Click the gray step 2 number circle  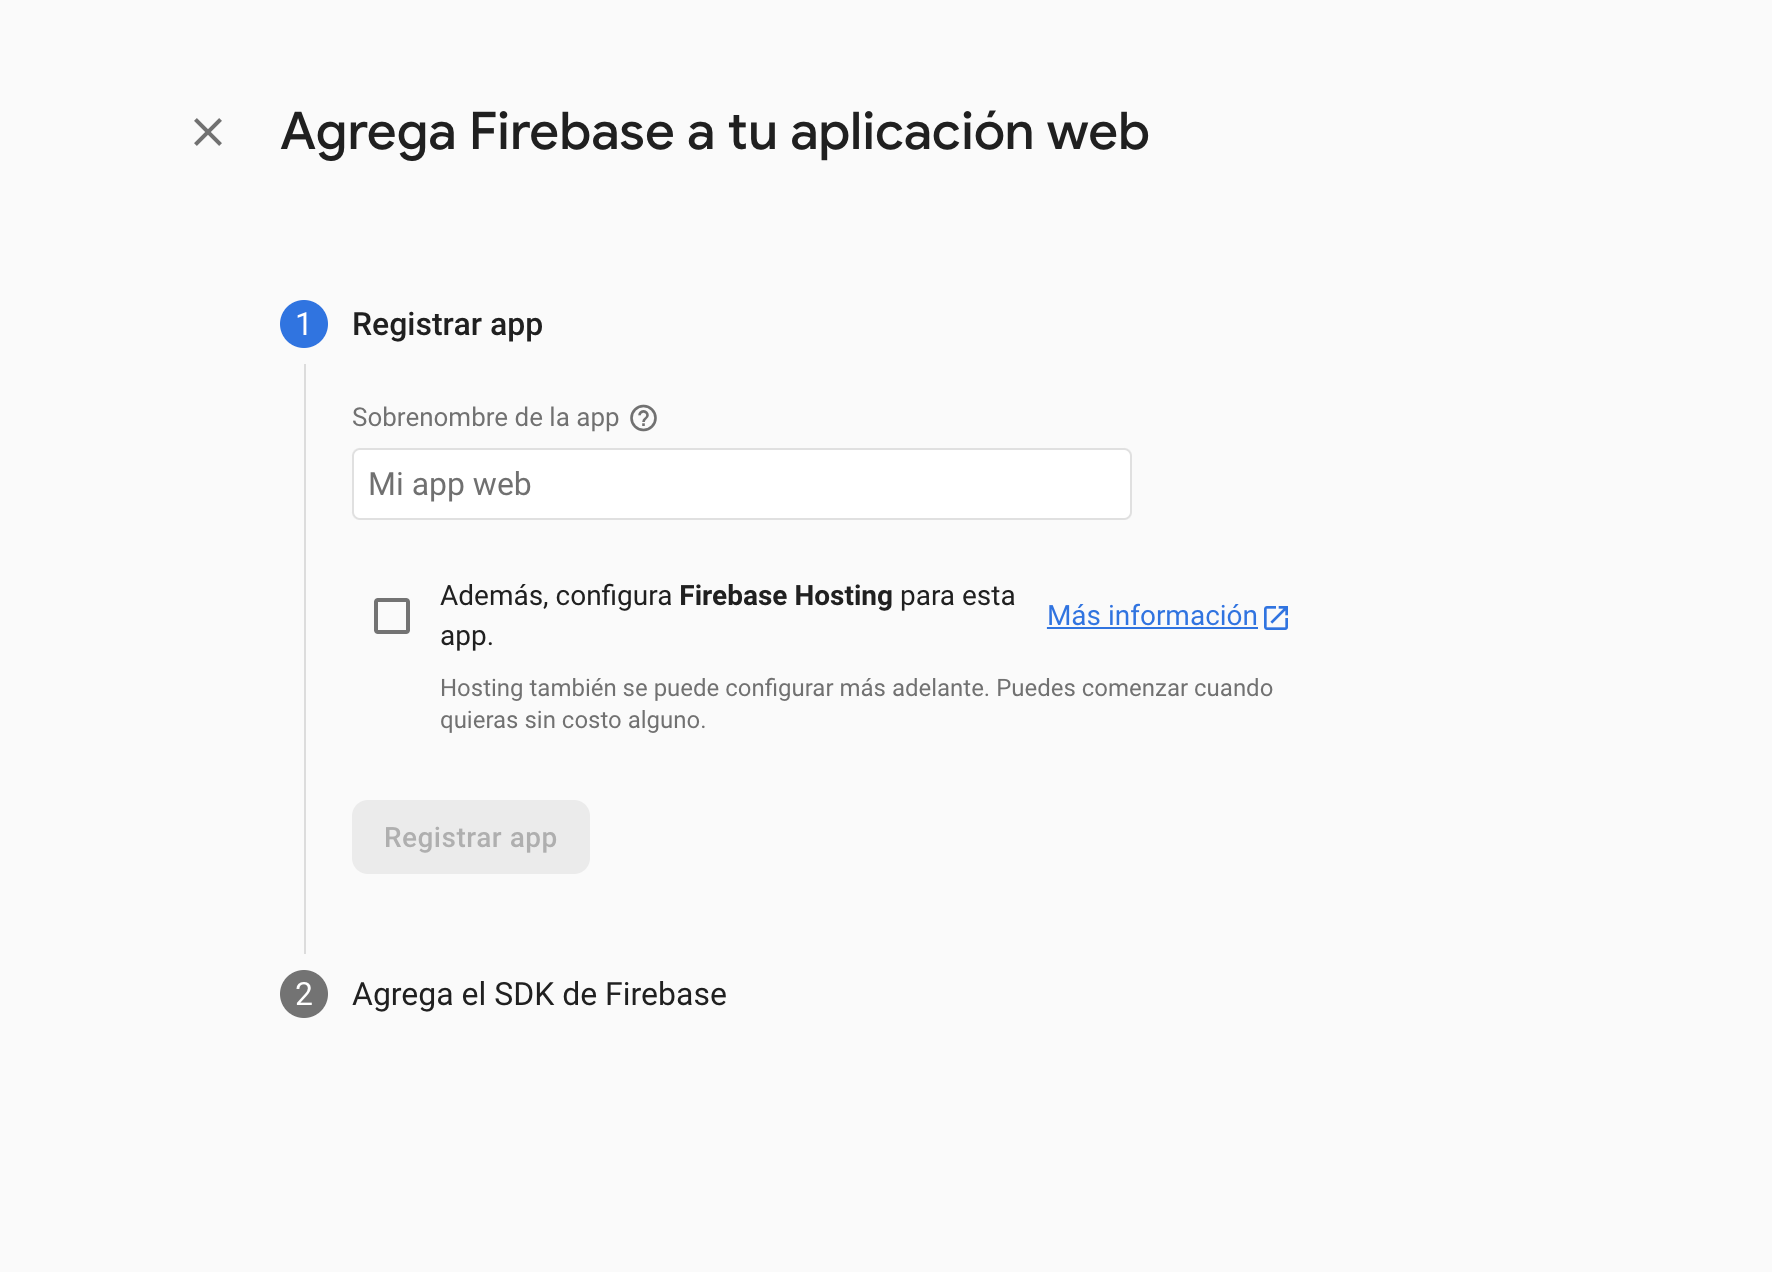[x=304, y=994]
